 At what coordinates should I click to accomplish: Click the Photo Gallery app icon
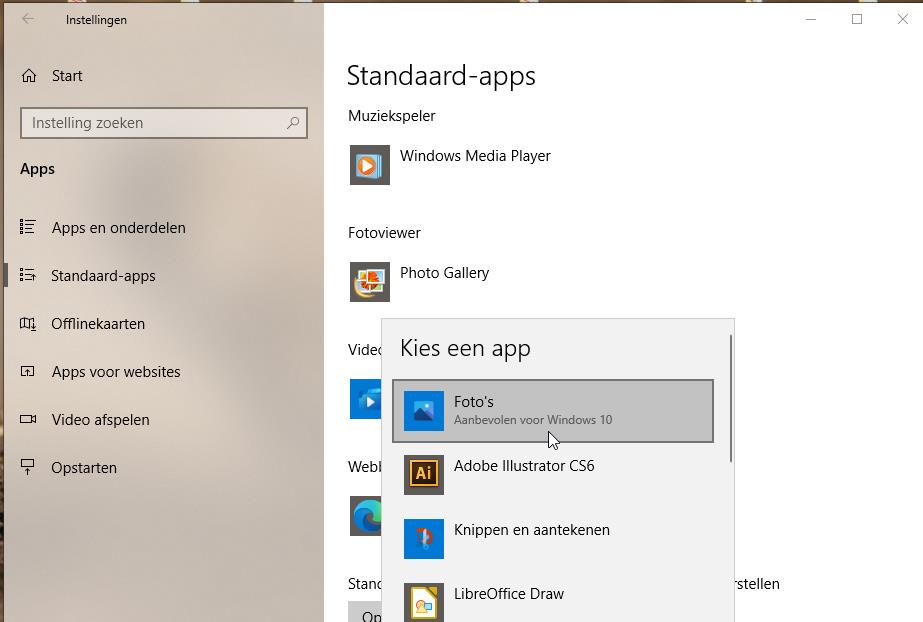coord(369,282)
